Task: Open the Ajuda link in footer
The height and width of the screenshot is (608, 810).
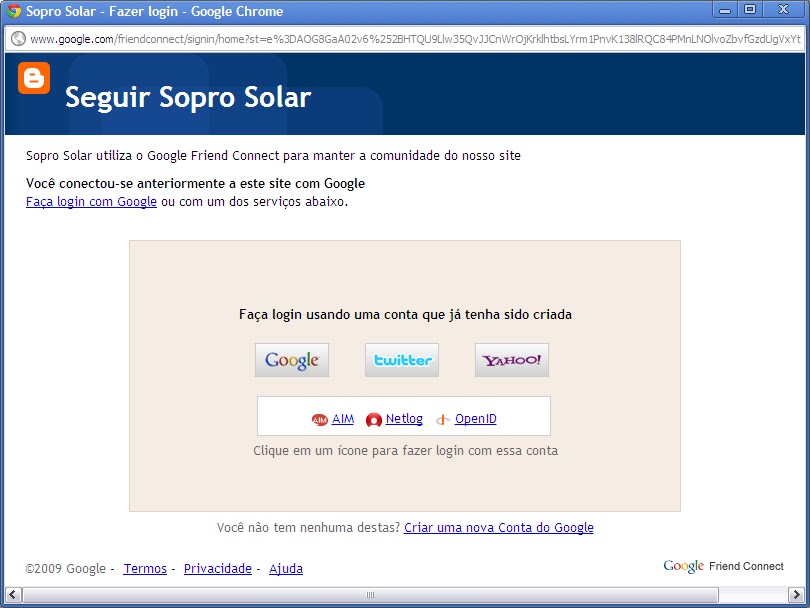Action: (286, 568)
